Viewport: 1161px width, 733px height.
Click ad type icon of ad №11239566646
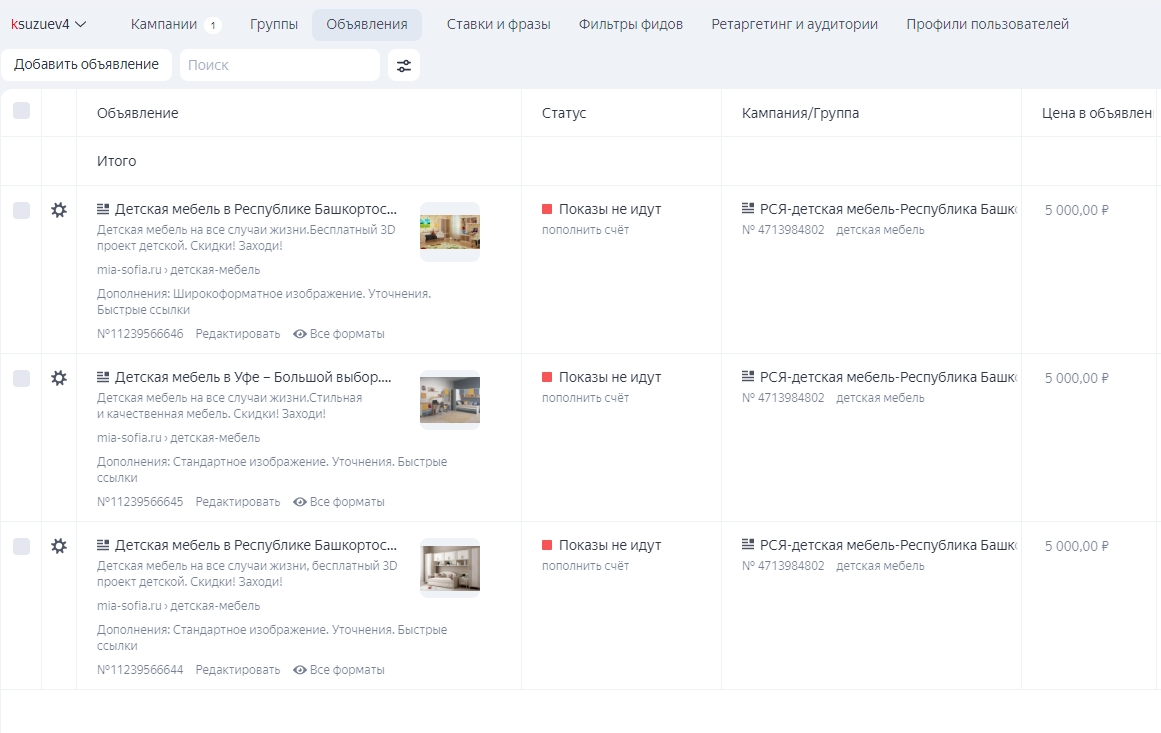103,210
